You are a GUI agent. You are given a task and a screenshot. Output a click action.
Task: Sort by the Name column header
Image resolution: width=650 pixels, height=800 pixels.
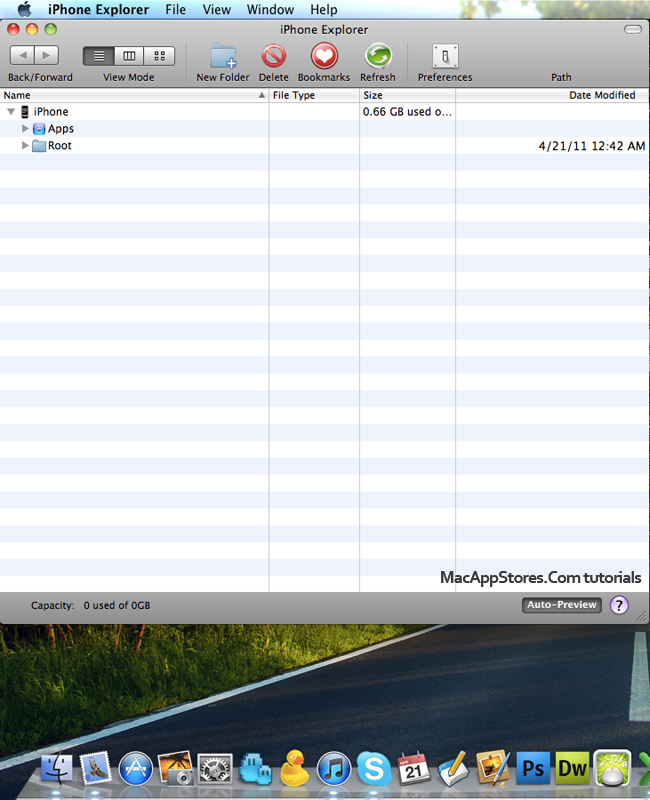(134, 95)
